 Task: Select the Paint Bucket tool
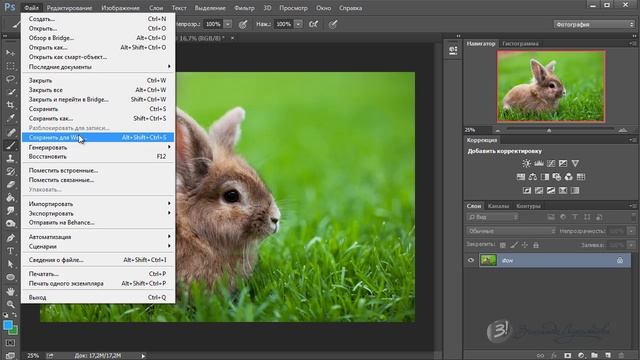coord(10,198)
